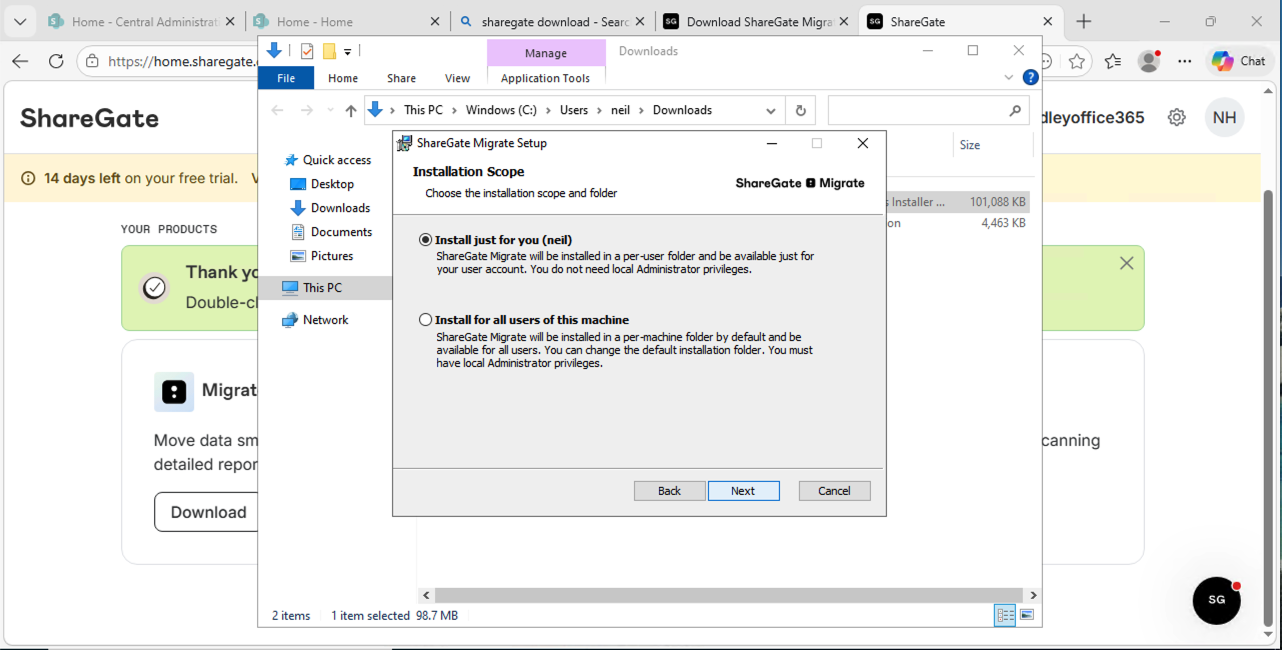
Task: Switch to Home - Central Administration tab
Action: [142, 21]
